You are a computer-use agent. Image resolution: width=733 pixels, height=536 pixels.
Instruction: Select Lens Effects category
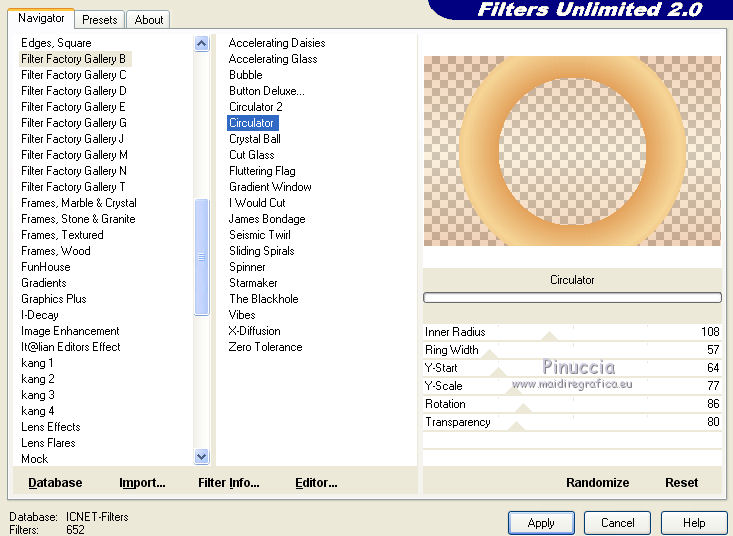pyautogui.click(x=50, y=427)
